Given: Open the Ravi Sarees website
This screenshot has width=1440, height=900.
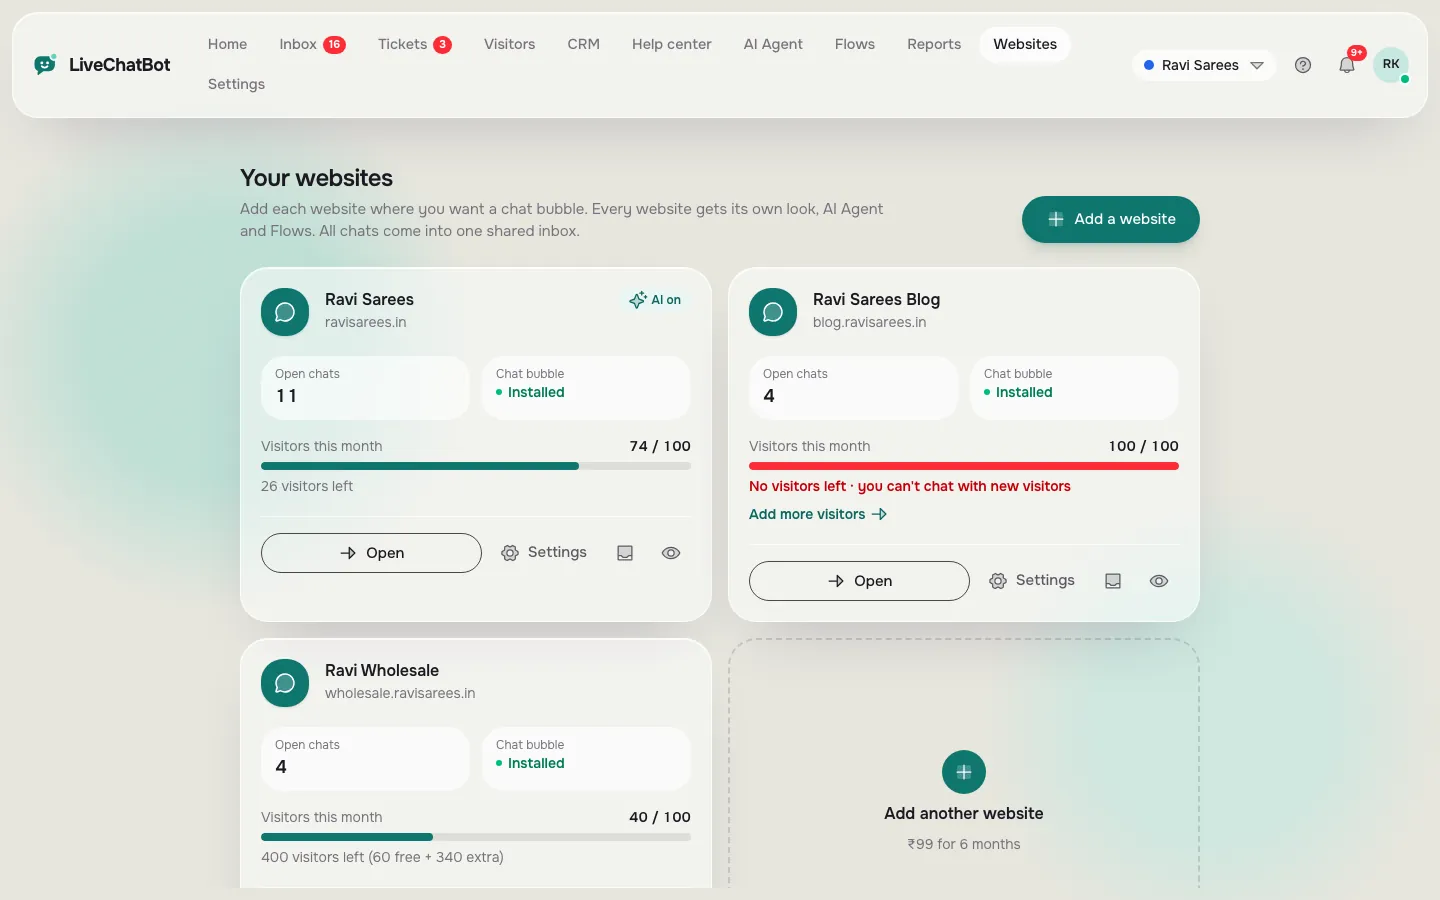Looking at the screenshot, I should (x=371, y=553).
